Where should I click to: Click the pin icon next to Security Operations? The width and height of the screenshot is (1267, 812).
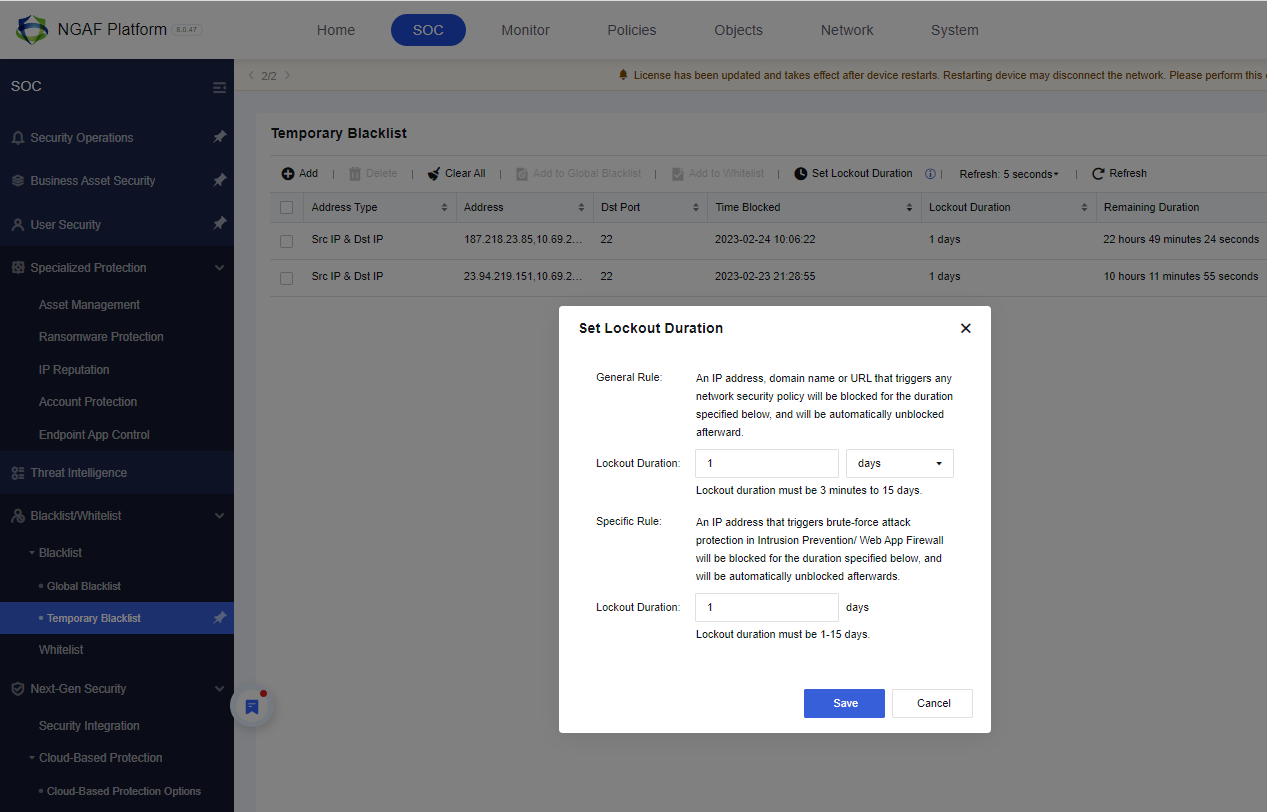219,137
